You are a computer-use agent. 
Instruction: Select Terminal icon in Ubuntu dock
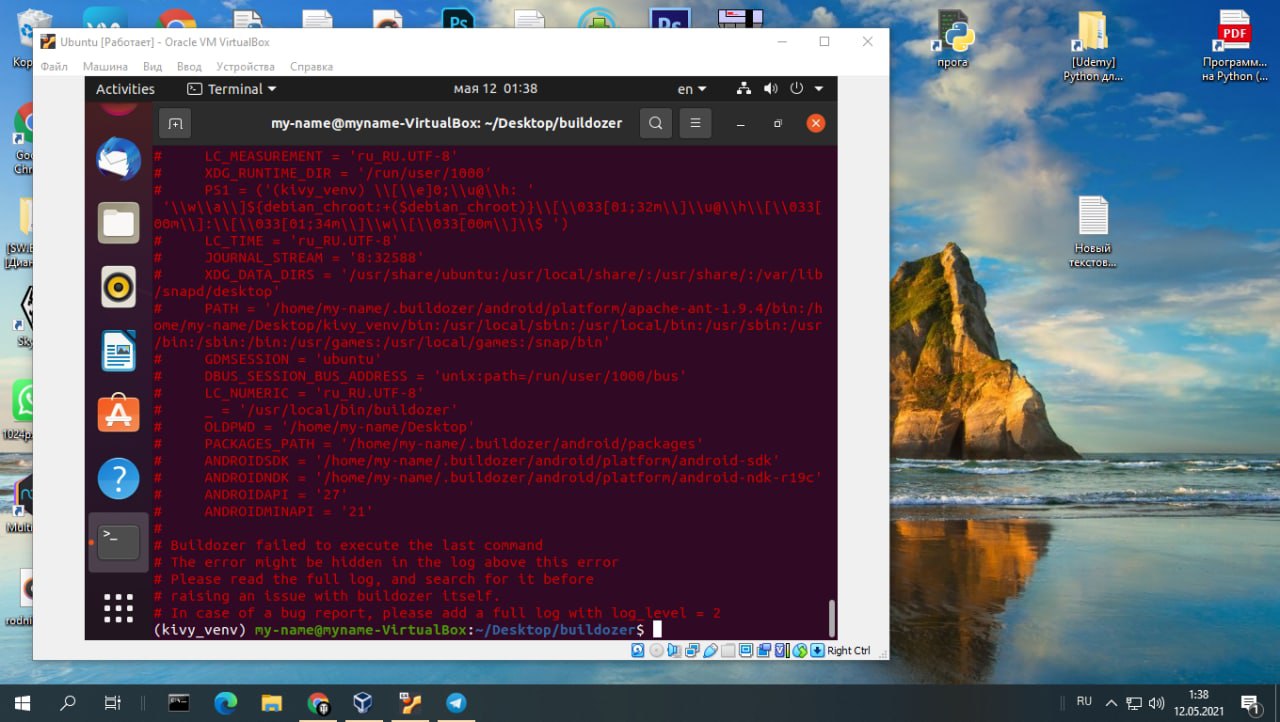coord(118,542)
